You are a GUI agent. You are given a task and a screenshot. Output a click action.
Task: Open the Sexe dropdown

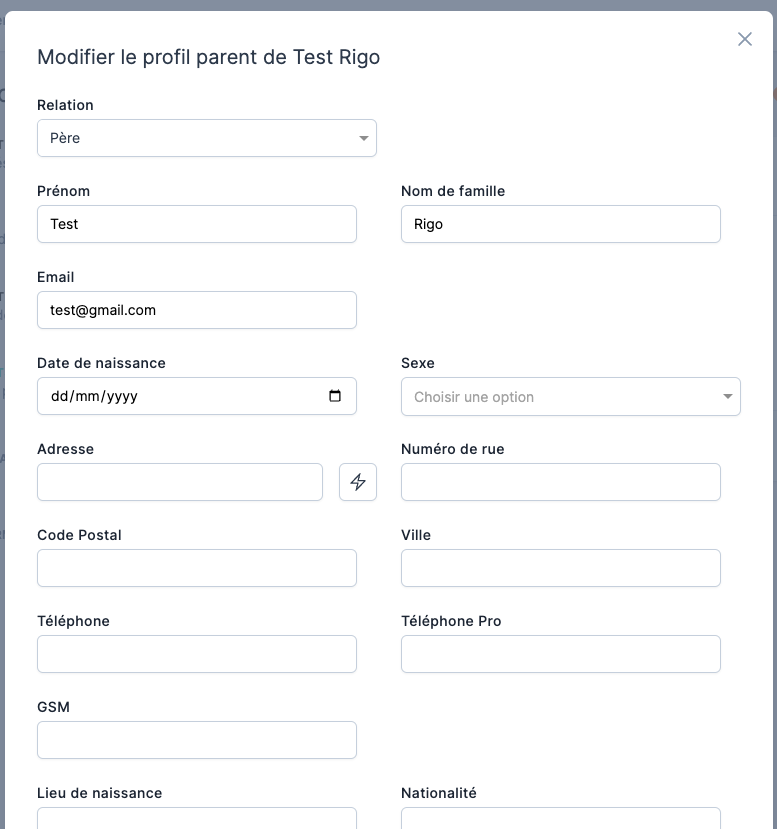point(570,397)
